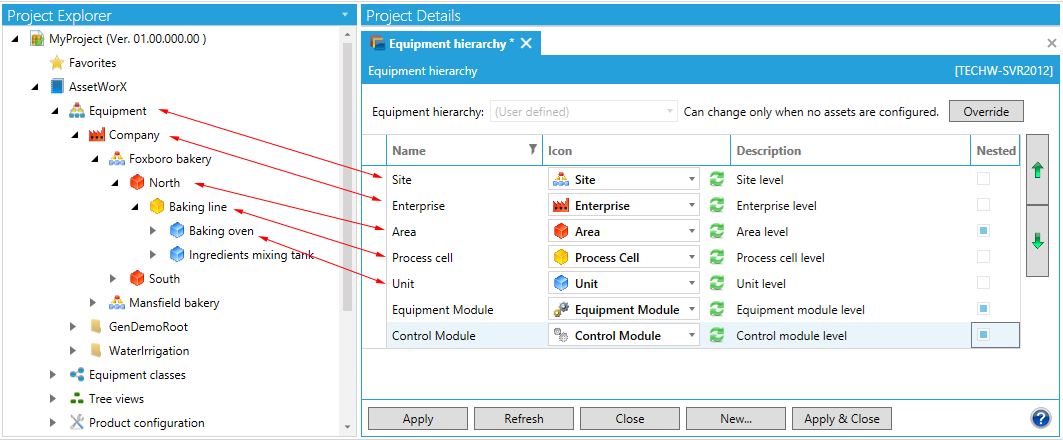Image resolution: width=1063 pixels, height=440 pixels.
Task: Click the Override button
Action: pos(985,112)
